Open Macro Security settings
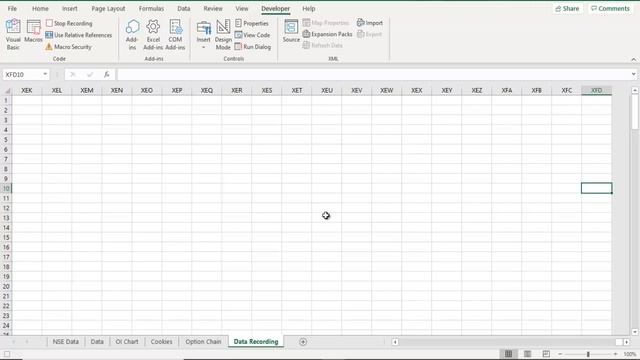The width and height of the screenshot is (640, 360). pos(68,47)
